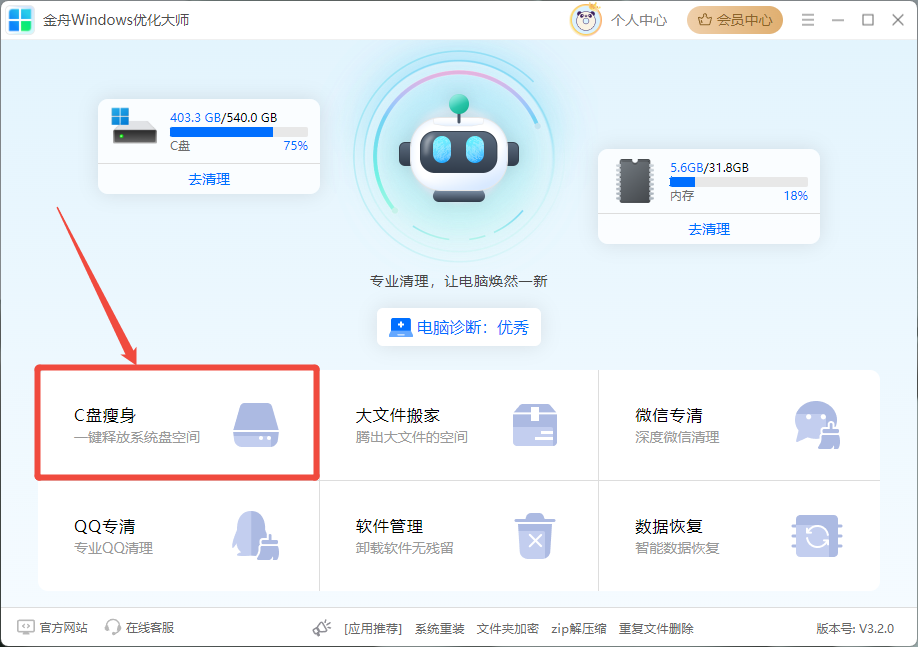
Task: Click 去清理 under 内存
Action: click(x=709, y=229)
